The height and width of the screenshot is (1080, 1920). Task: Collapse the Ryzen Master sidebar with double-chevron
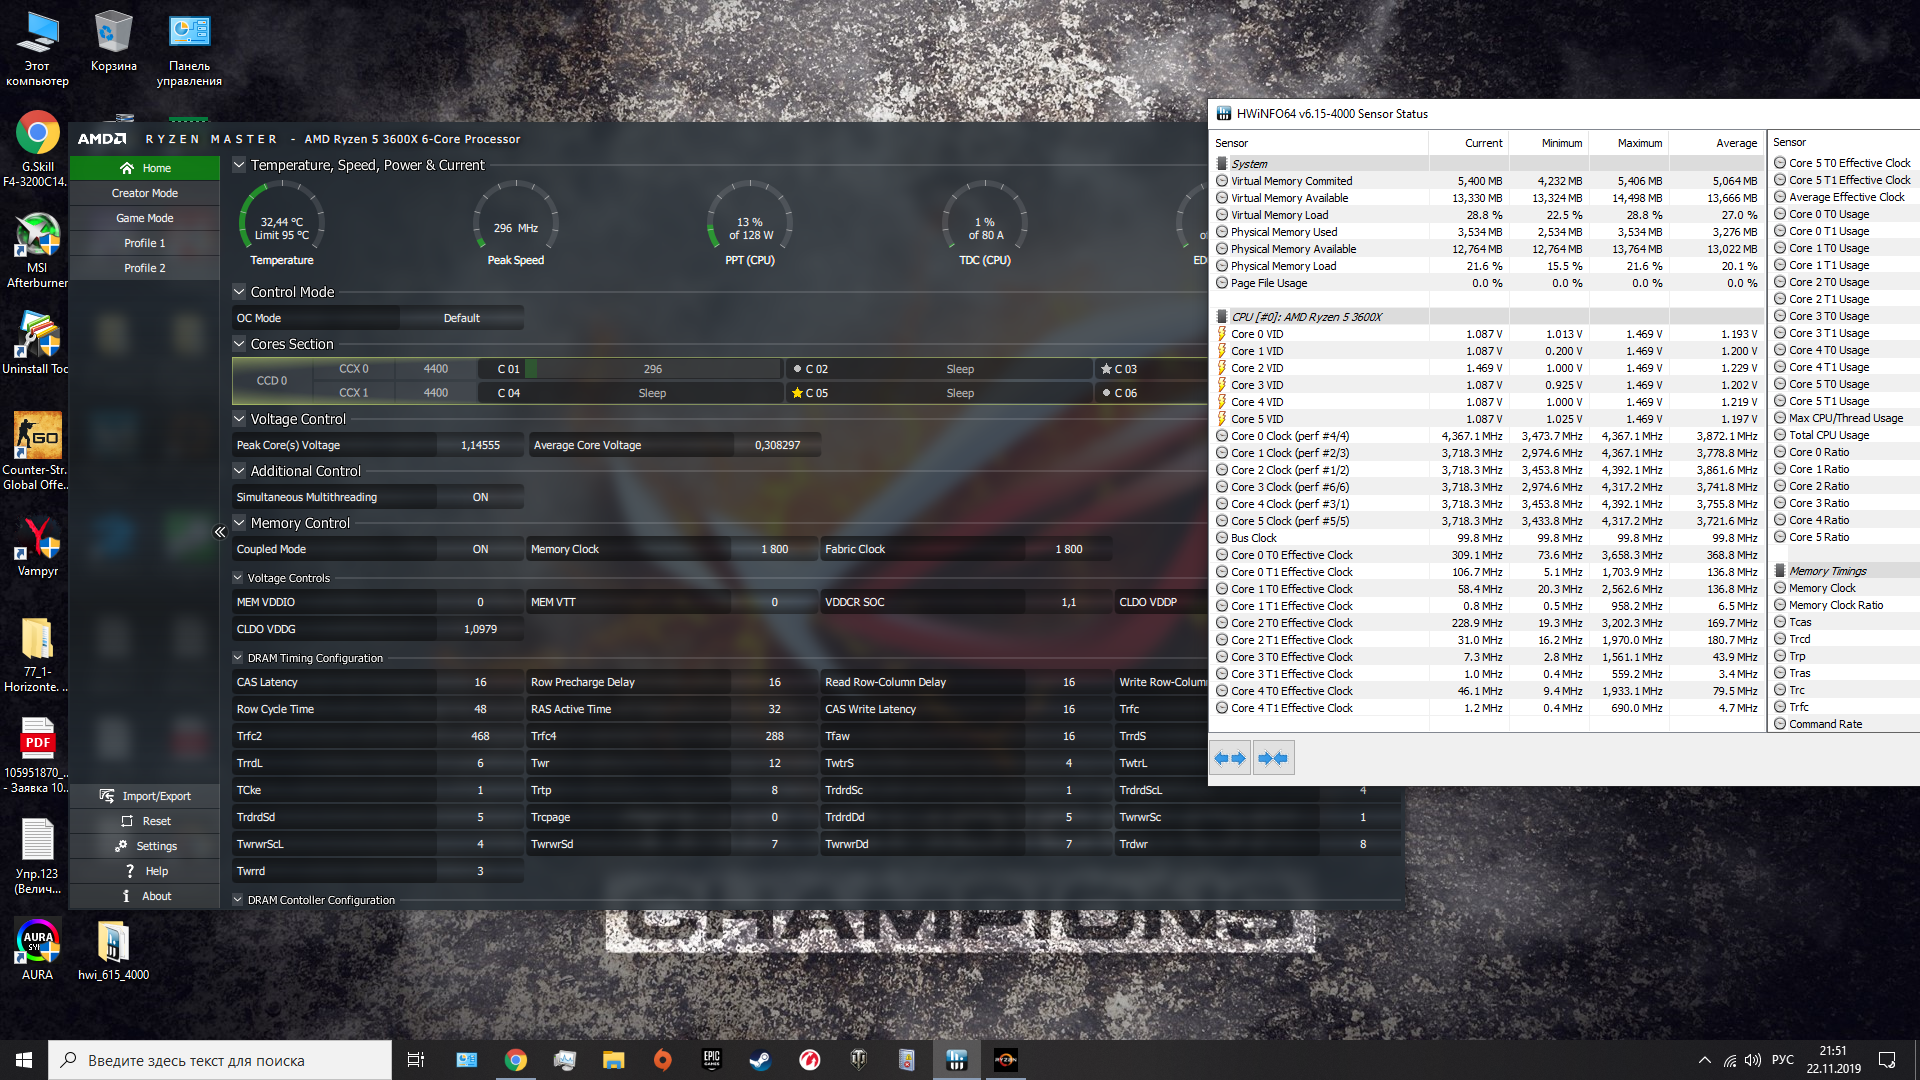(220, 532)
